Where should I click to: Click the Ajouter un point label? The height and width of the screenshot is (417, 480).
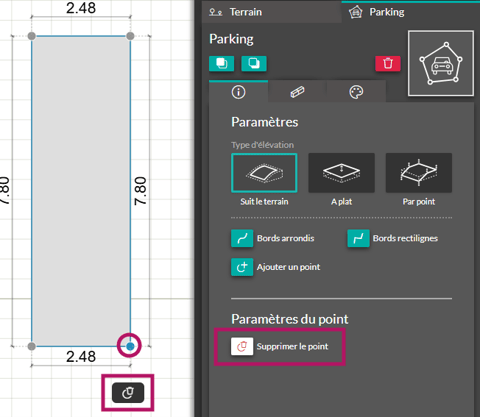point(288,267)
